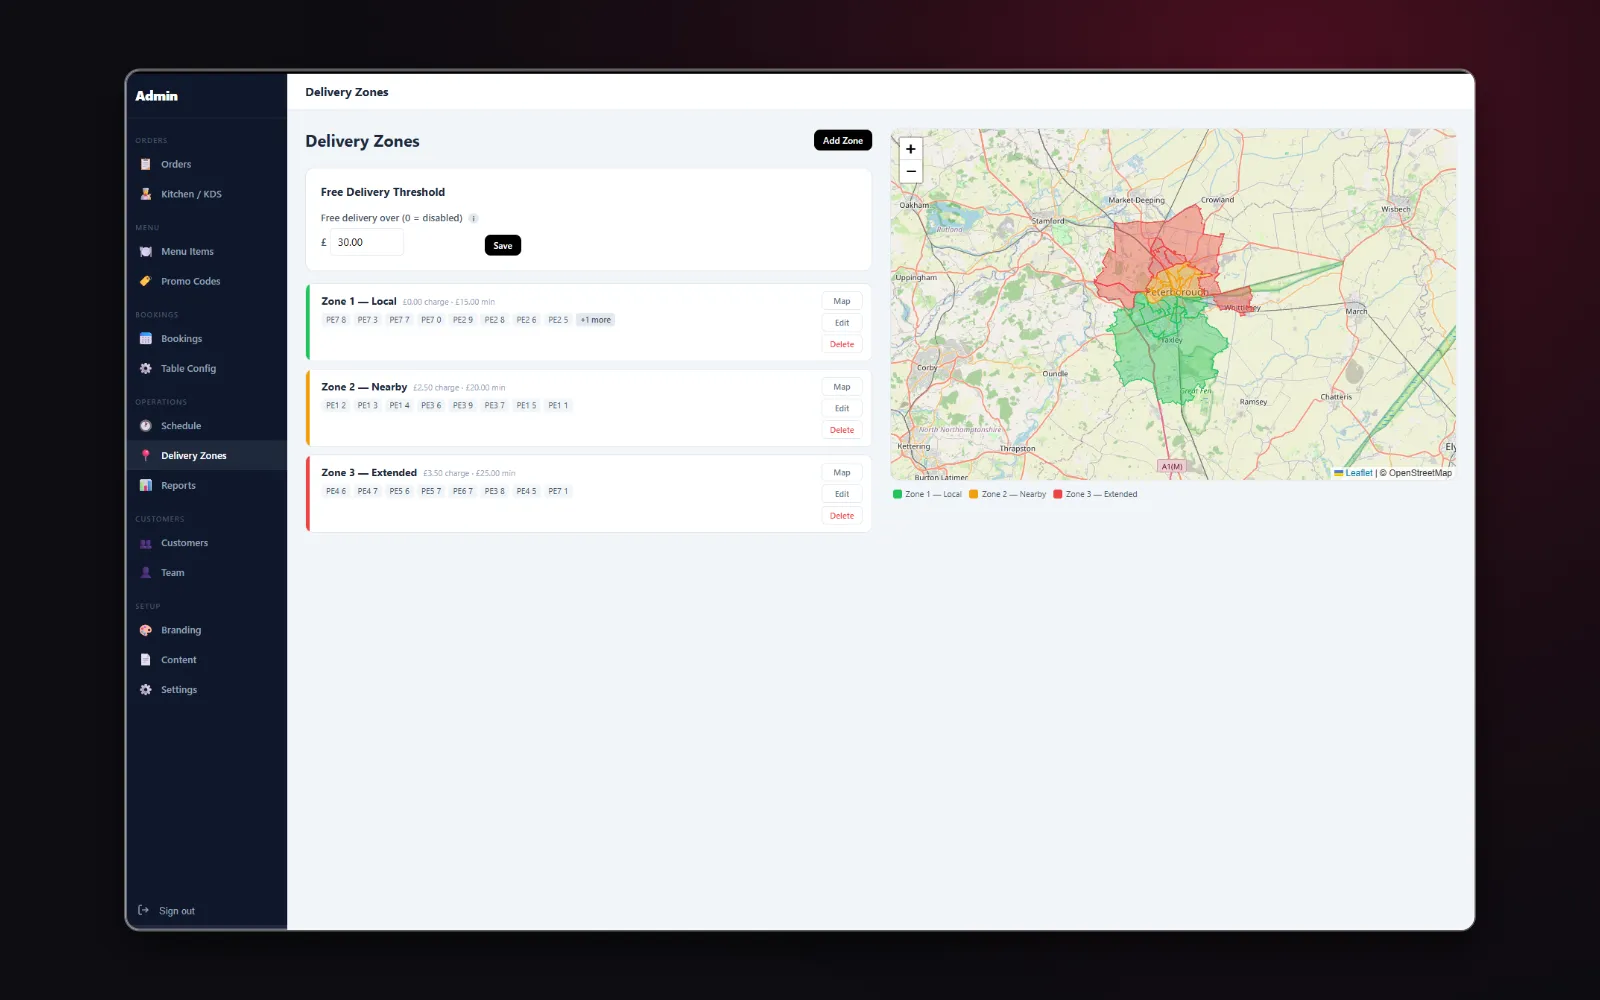Click the PE7 8 postcode chip
Image resolution: width=1600 pixels, height=1000 pixels.
(x=336, y=320)
